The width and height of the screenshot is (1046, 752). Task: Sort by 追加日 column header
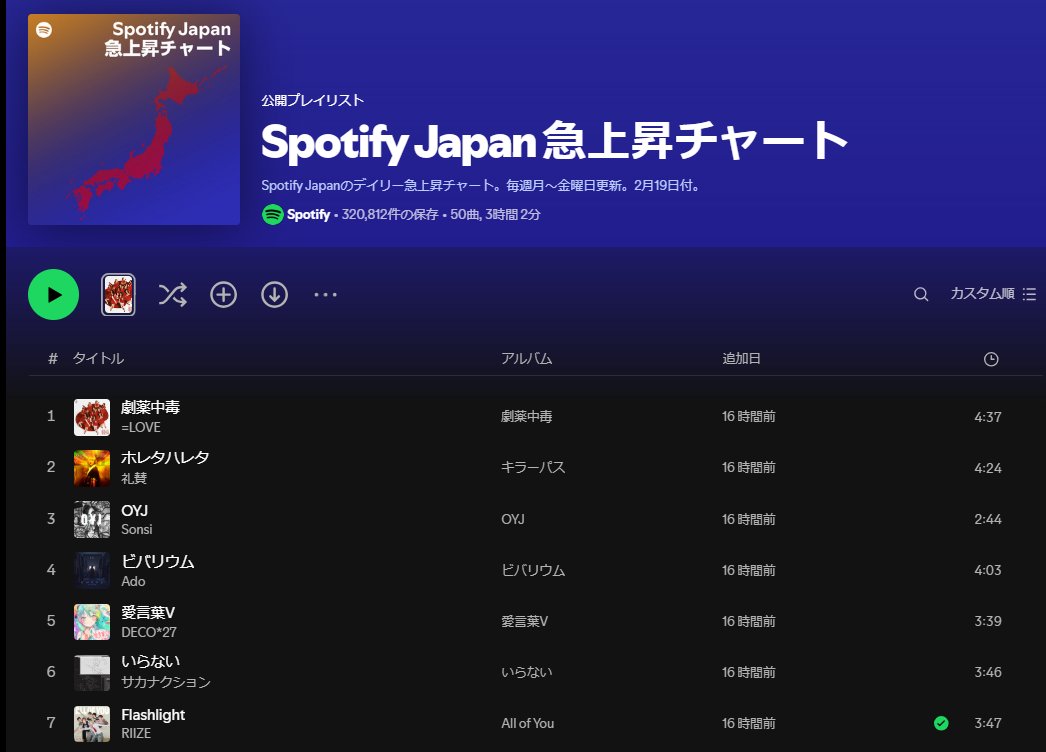[741, 358]
